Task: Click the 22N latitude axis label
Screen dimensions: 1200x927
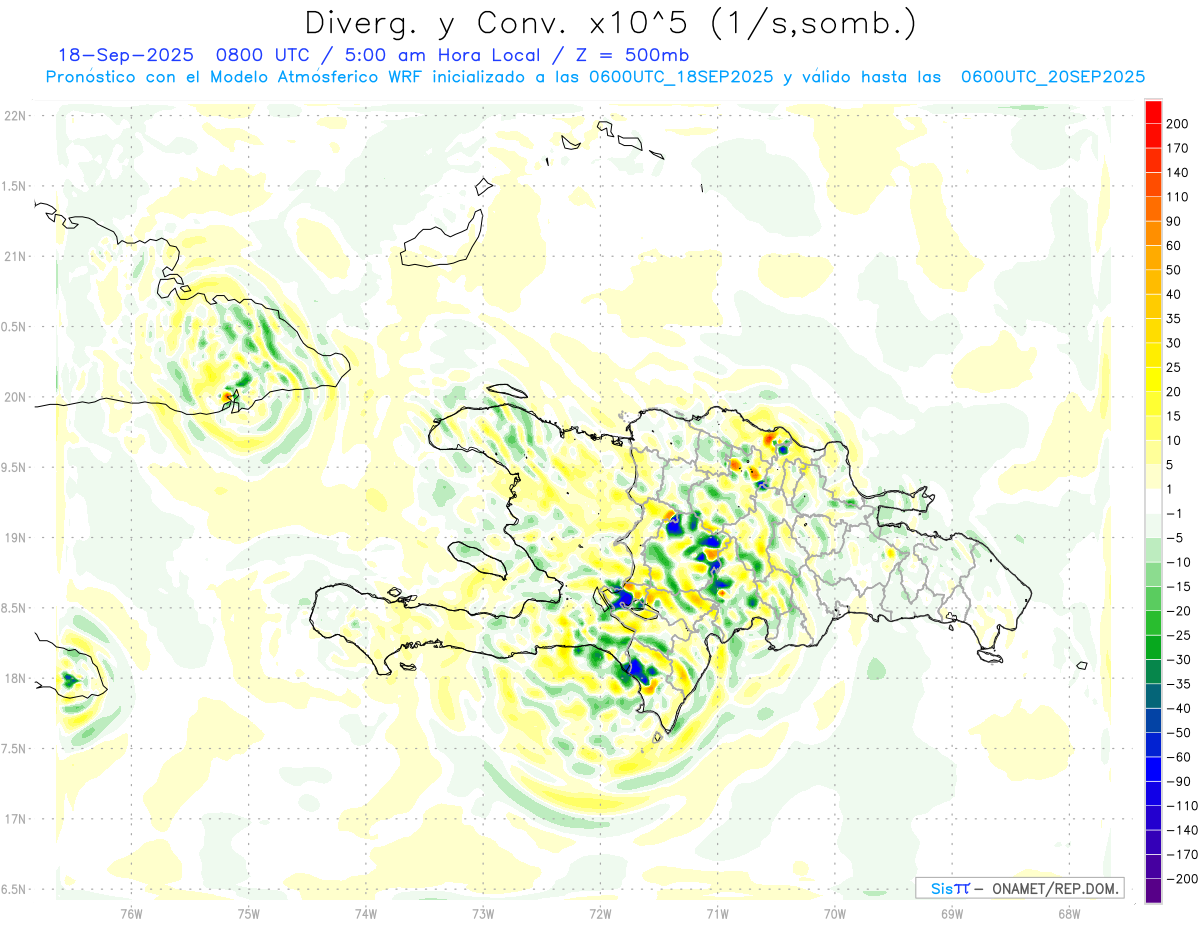Action: pyautogui.click(x=15, y=115)
